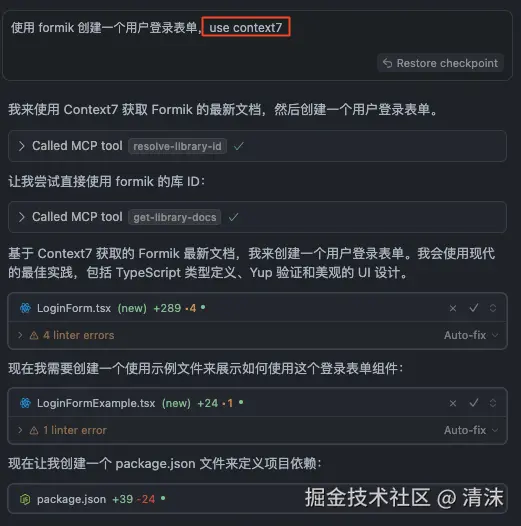Accept LoginForm.tsx changes with checkmark icon
This screenshot has width=521, height=526.
pos(474,308)
